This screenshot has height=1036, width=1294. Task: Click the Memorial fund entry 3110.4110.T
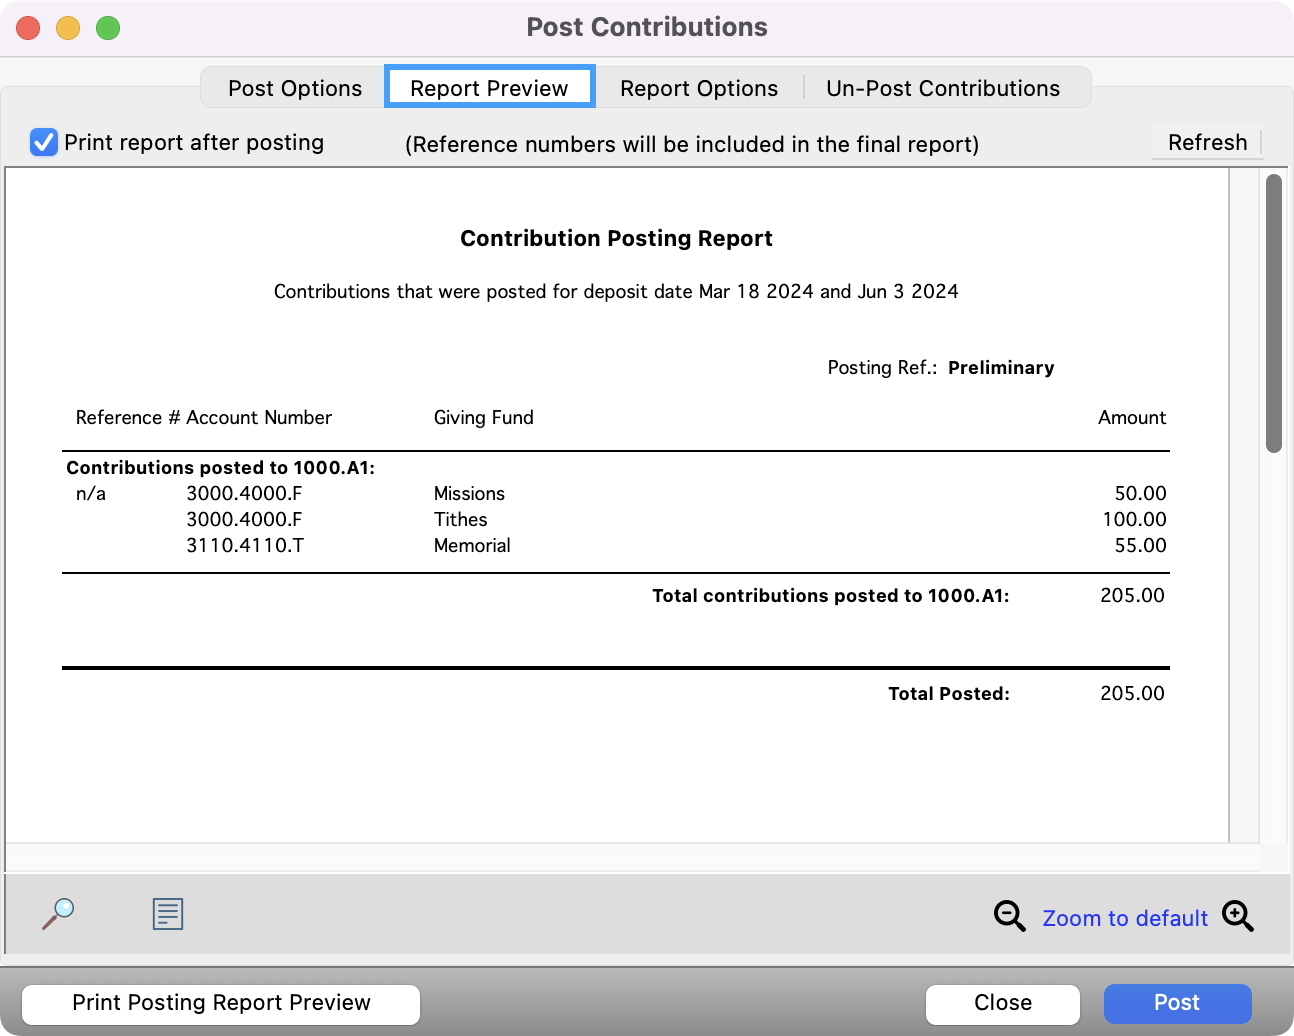point(246,545)
